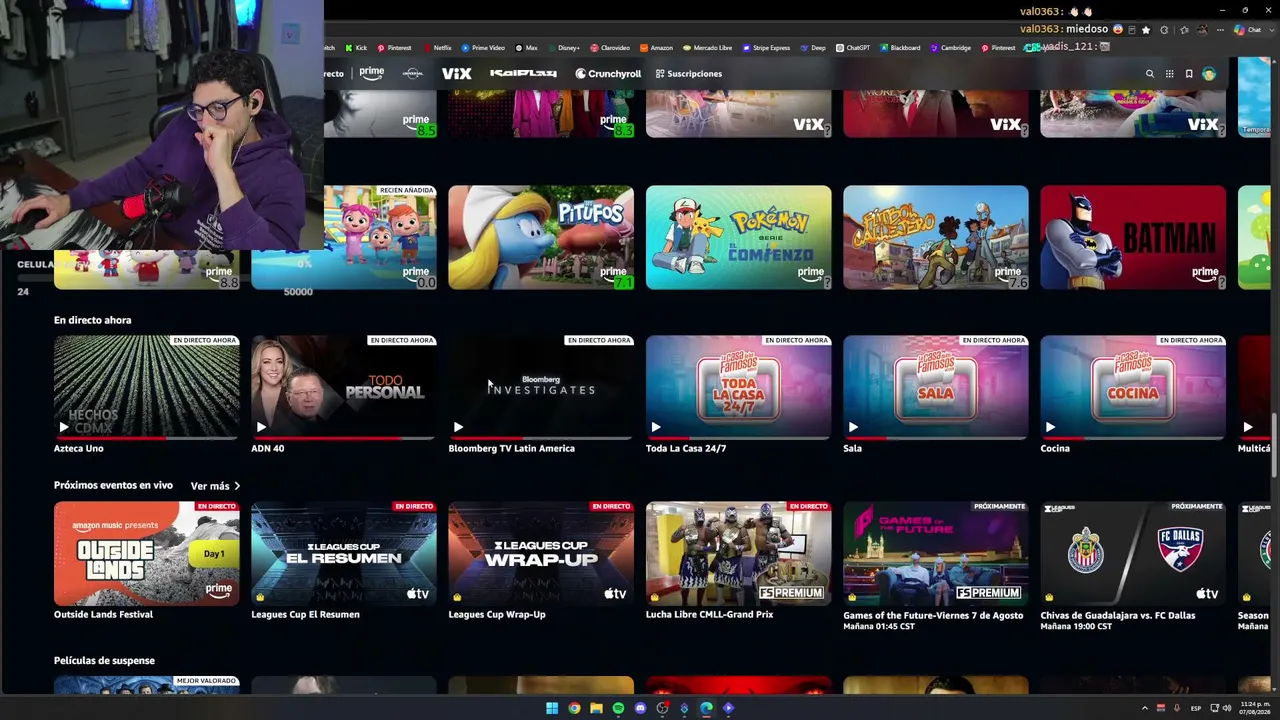Open the Lucha Libre CMLL-Grand Prix thumbnail

coord(739,554)
